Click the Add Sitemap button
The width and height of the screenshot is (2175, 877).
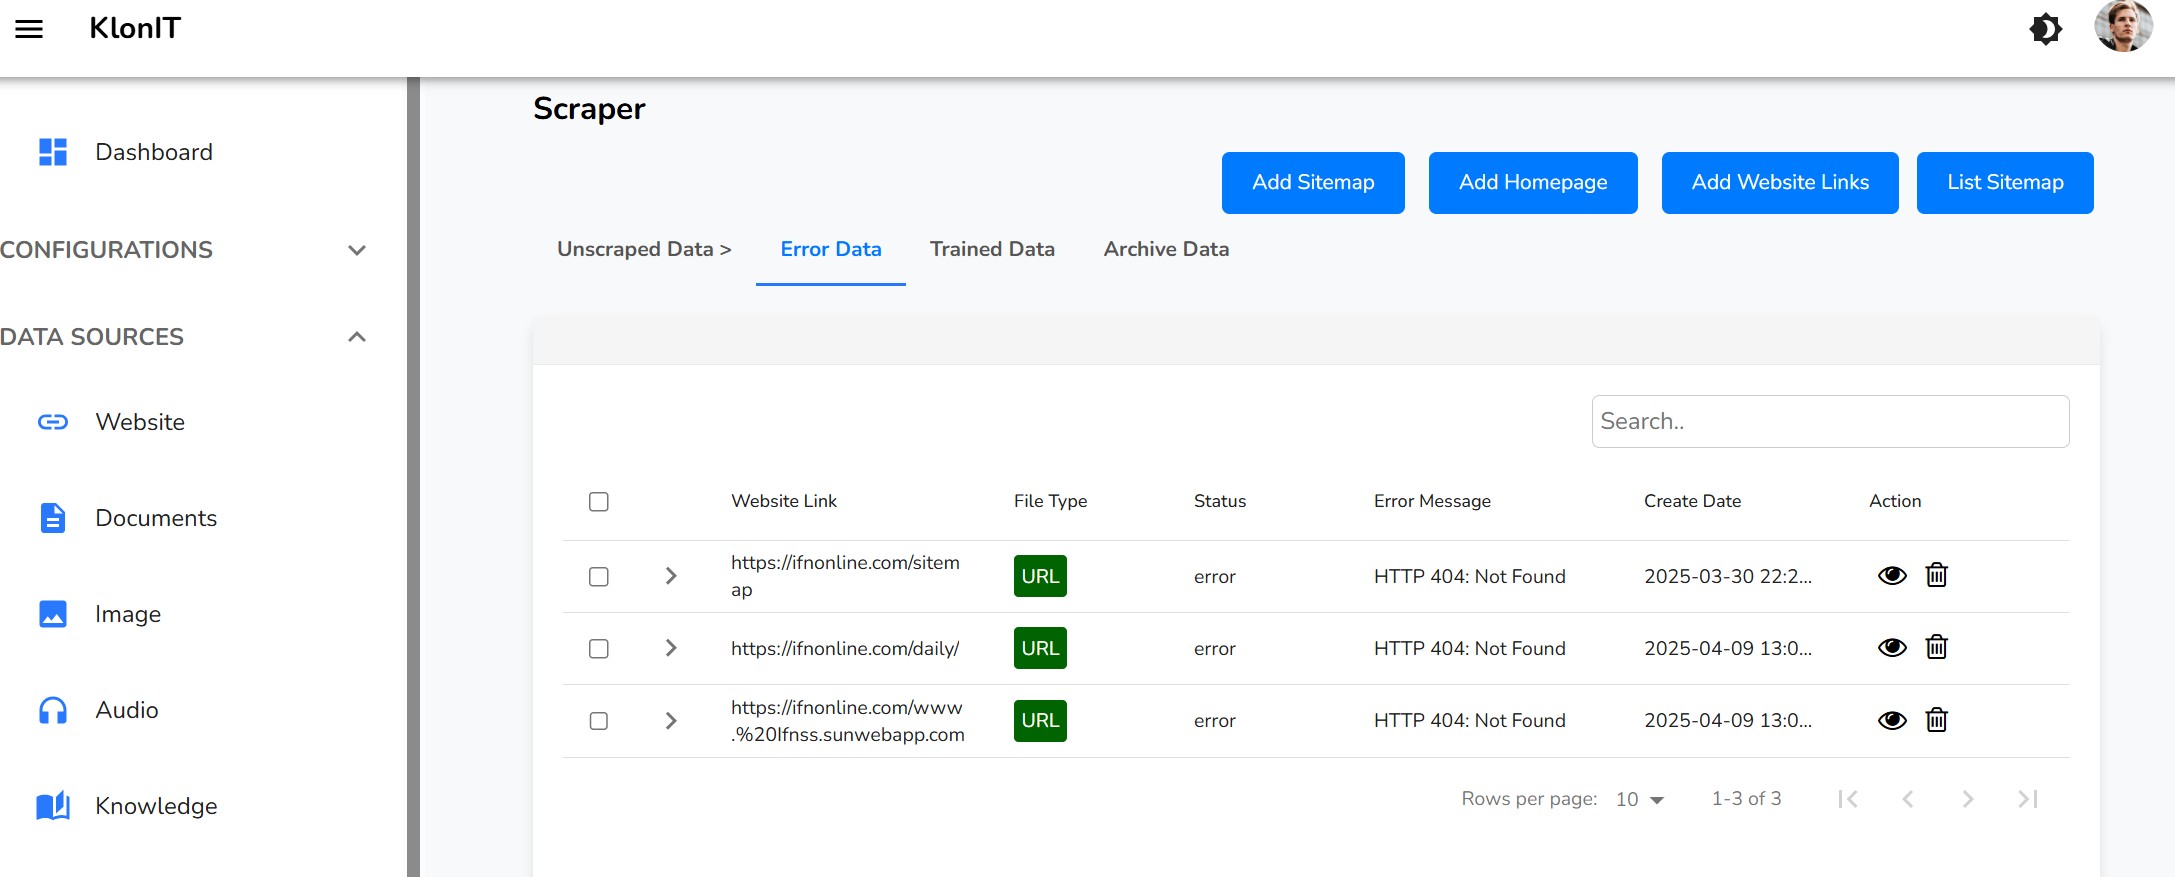[1312, 183]
